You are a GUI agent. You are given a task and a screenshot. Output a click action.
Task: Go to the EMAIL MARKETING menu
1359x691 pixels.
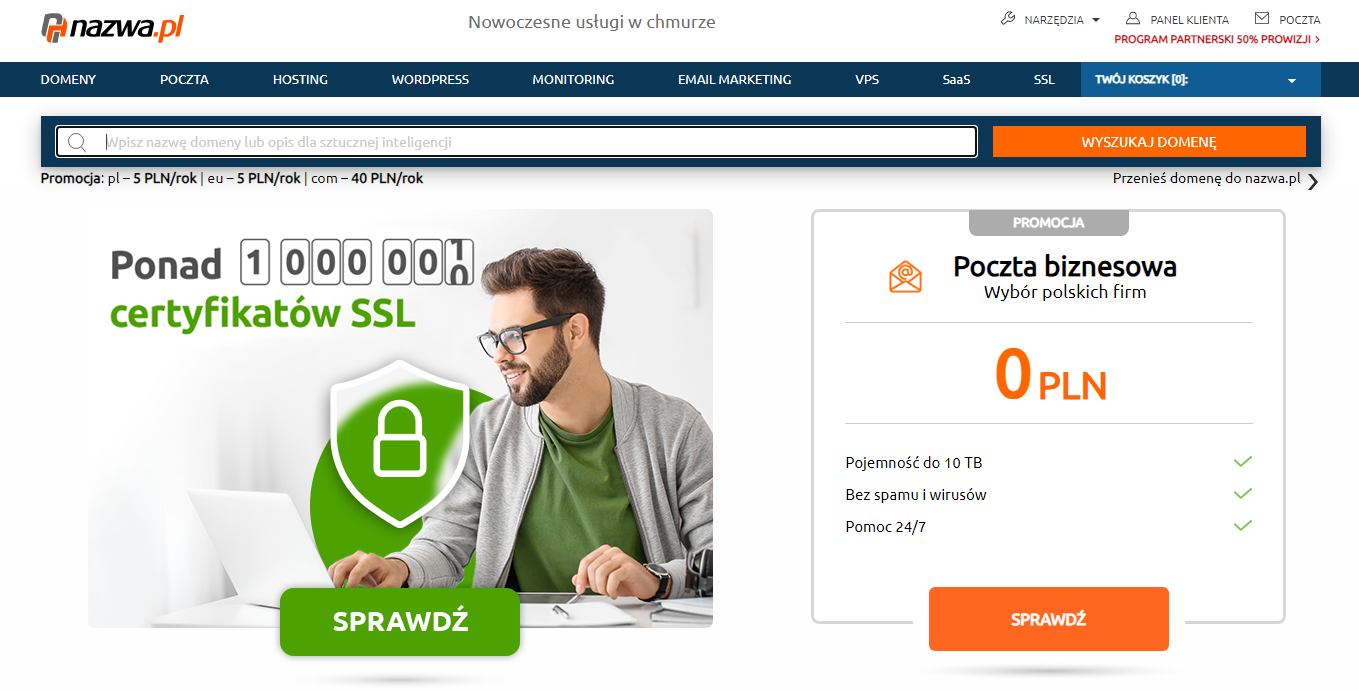(x=734, y=80)
